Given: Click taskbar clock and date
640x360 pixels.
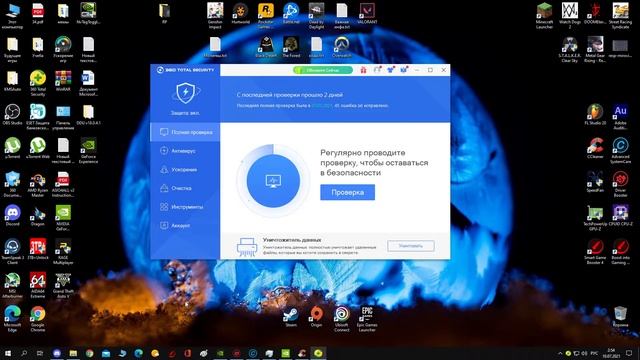Looking at the screenshot, I should point(611,353).
